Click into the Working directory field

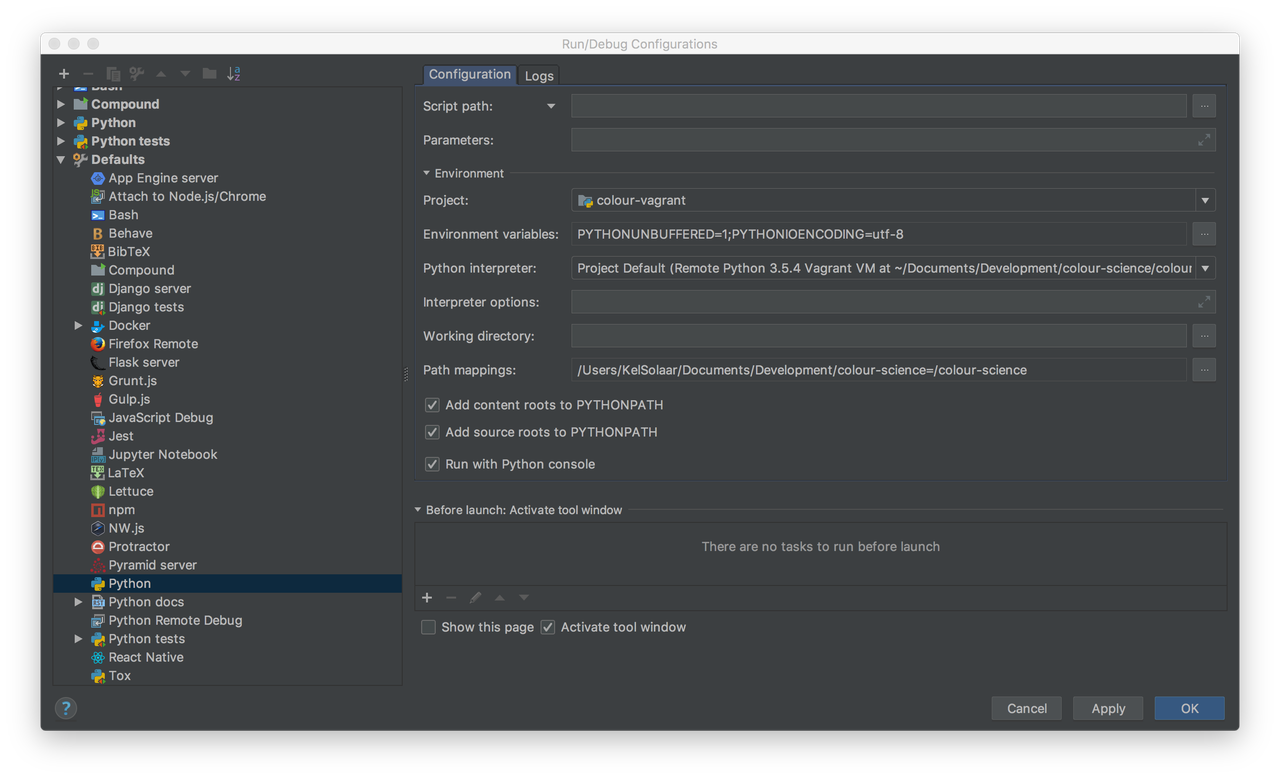click(879, 336)
